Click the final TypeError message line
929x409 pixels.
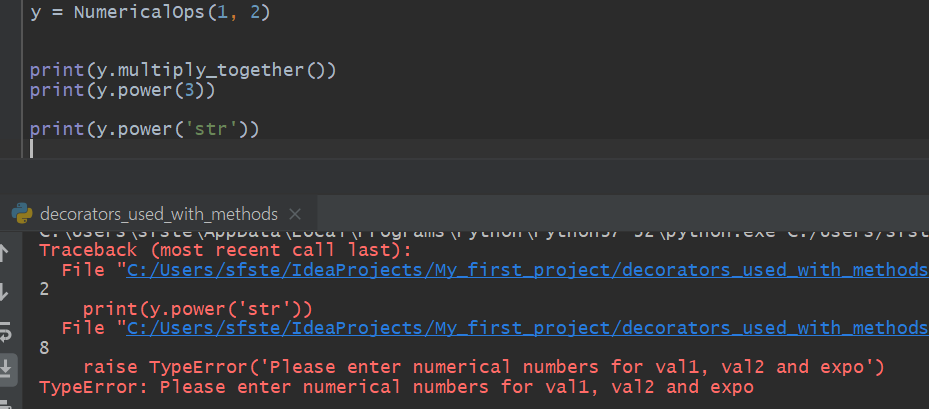[396, 387]
